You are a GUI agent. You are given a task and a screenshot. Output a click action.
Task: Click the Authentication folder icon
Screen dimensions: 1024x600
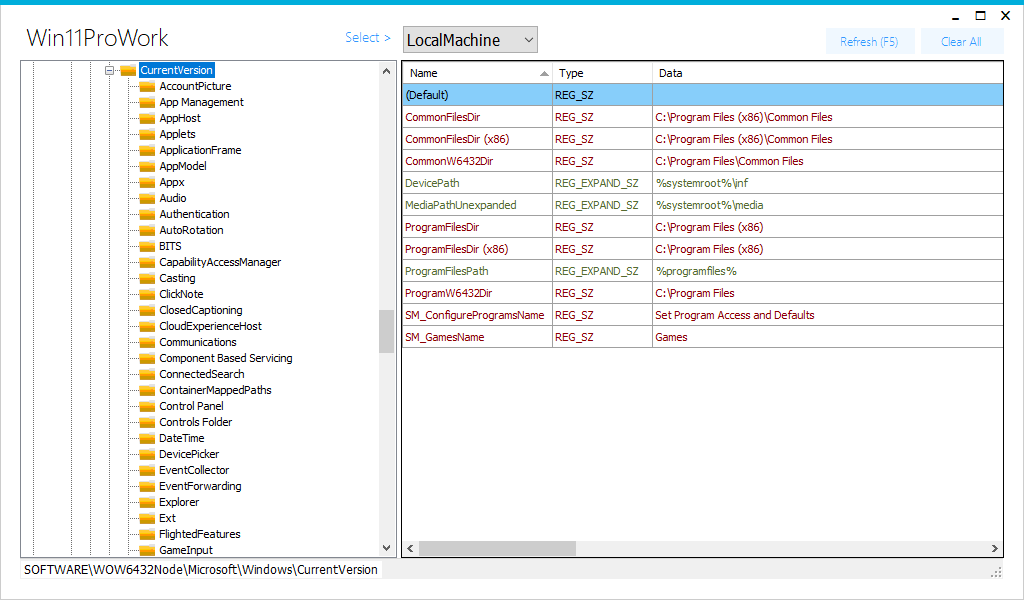(x=148, y=214)
